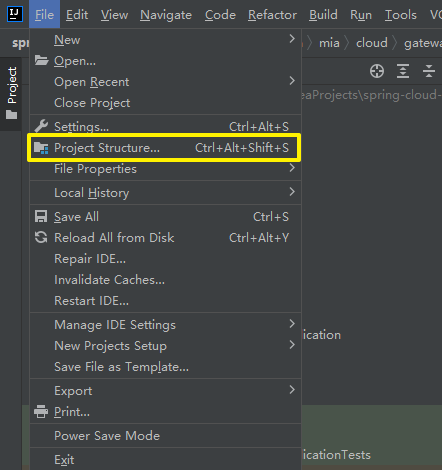This screenshot has height=470, width=442.
Task: Click the IntelliJ IDEA logo icon
Action: [x=15, y=14]
